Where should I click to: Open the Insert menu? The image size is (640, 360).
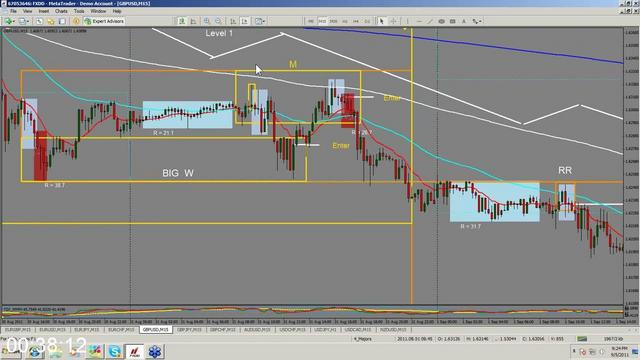(44, 11)
